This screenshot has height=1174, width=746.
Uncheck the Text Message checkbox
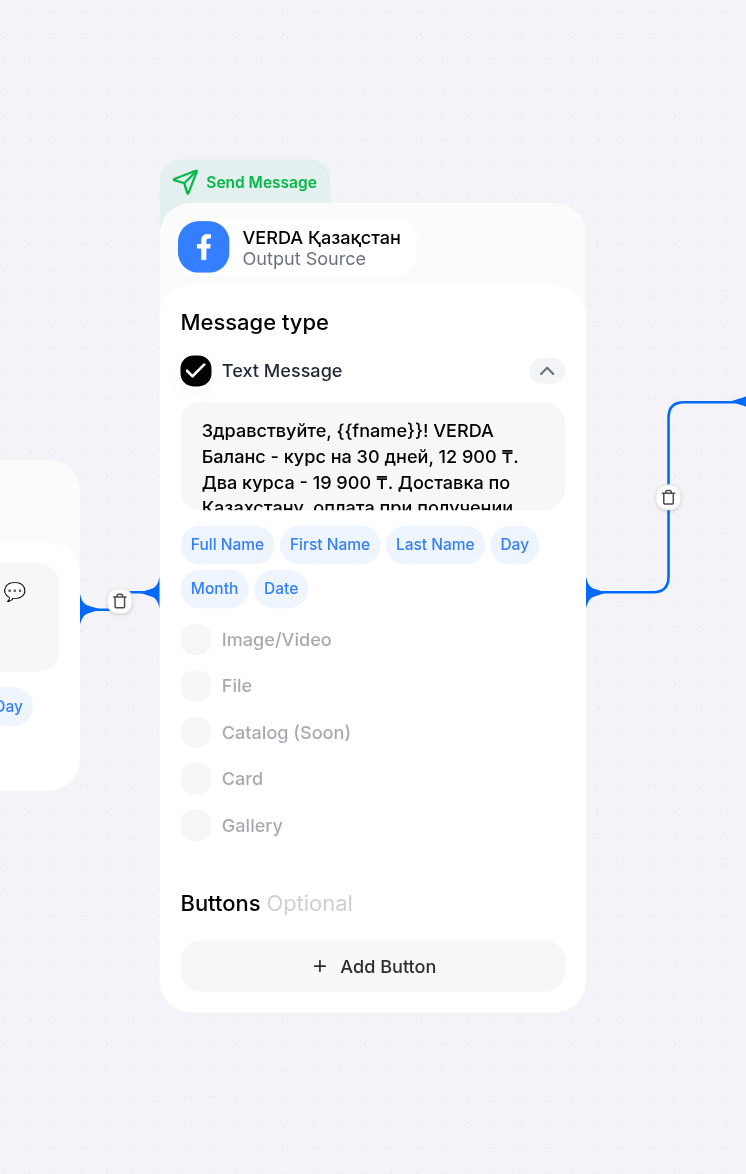[195, 371]
